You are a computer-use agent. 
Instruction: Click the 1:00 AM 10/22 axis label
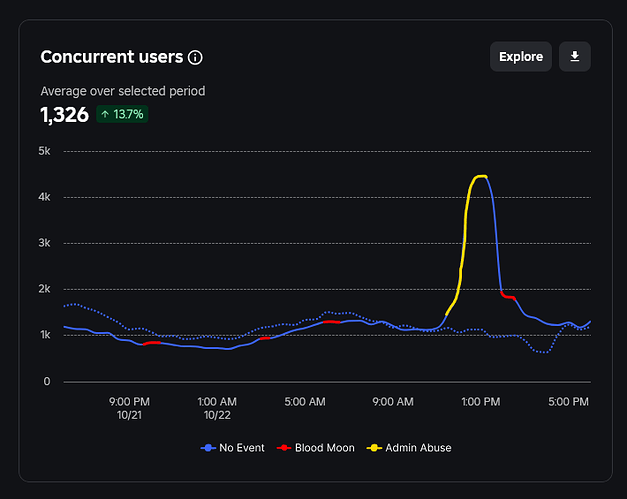pos(217,408)
